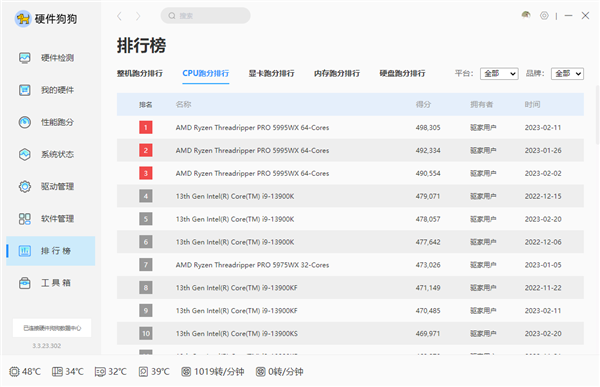Click rank 1 red badge

tap(146, 127)
